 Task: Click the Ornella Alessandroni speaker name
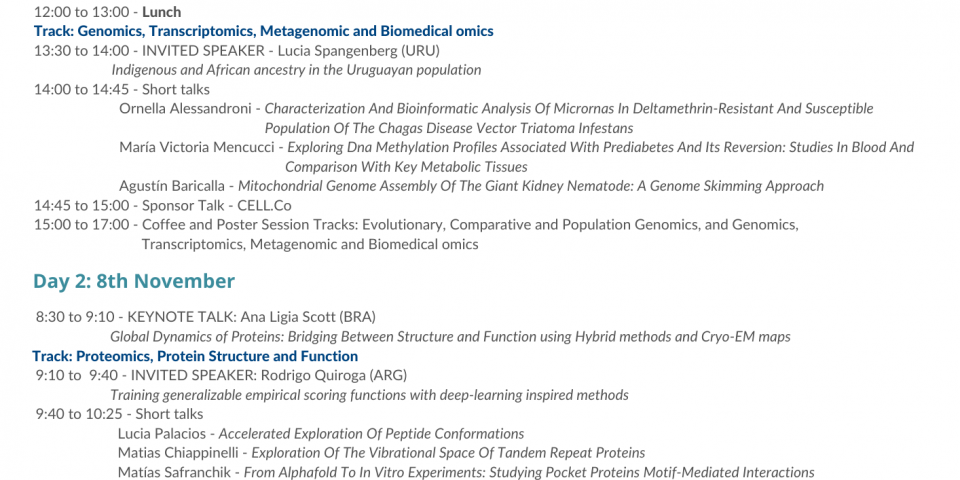pyautogui.click(x=187, y=108)
